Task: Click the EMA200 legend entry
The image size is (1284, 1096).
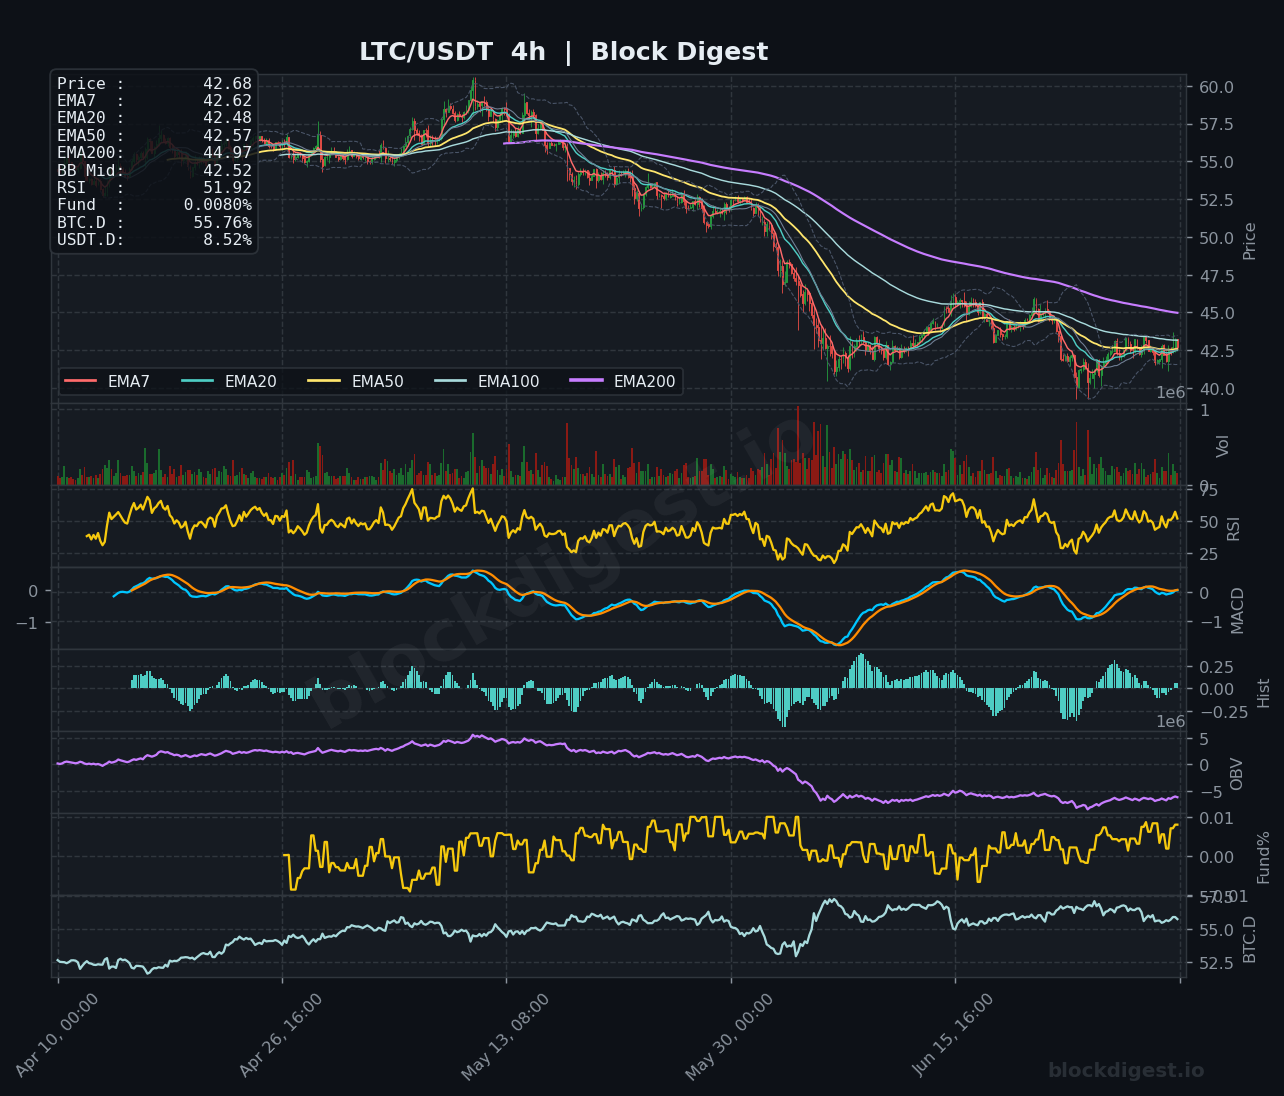Action: (623, 381)
